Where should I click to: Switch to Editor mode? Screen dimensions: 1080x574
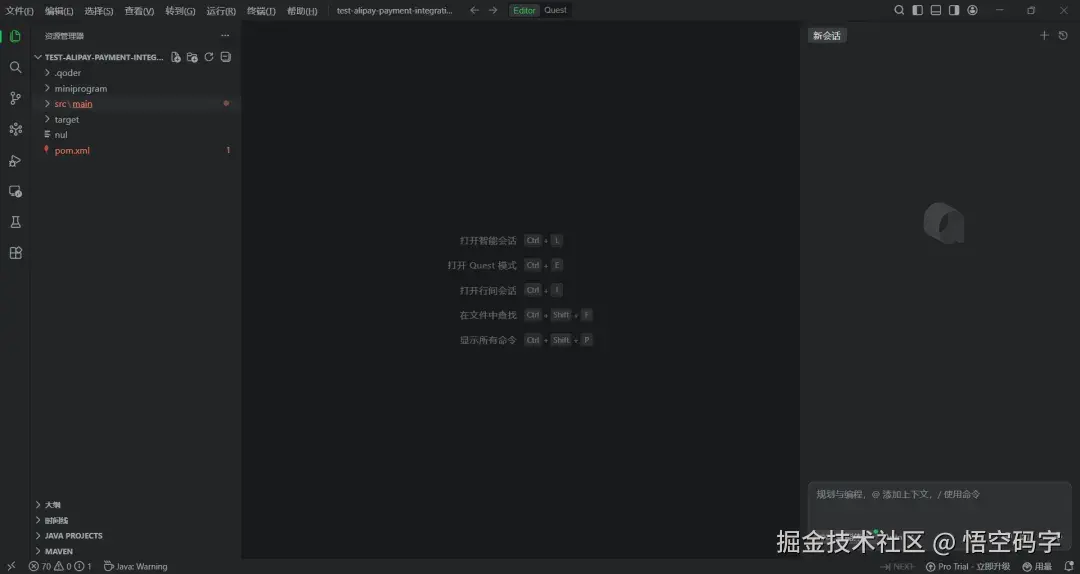[524, 10]
